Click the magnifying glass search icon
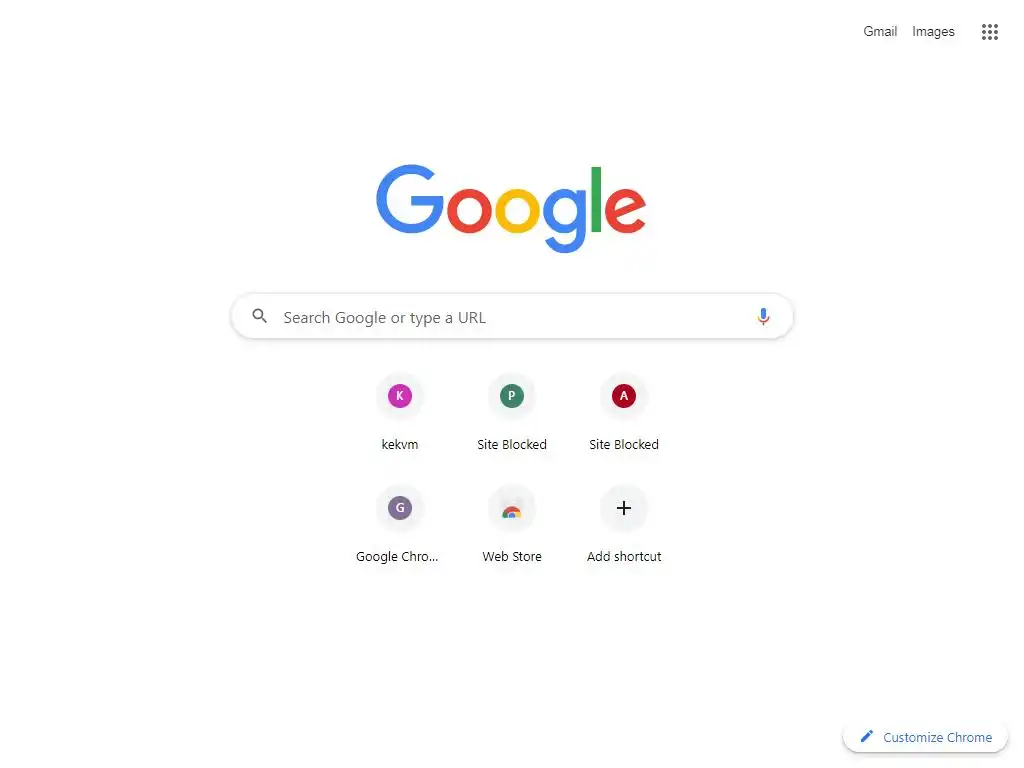 259,316
